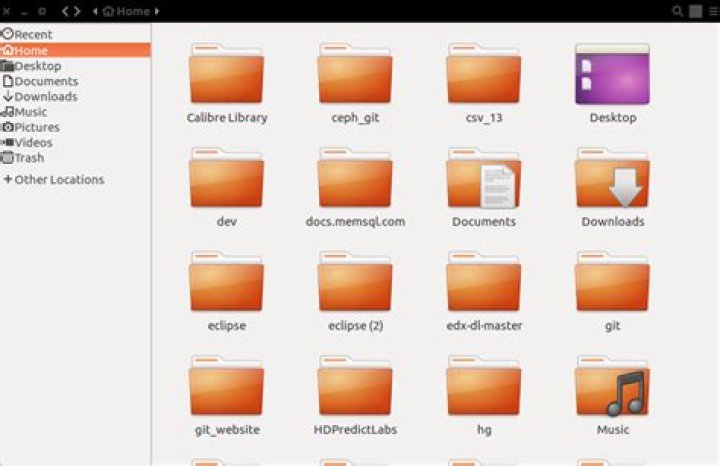The image size is (720, 466).
Task: Click the home icon in path bar
Action: 108,11
